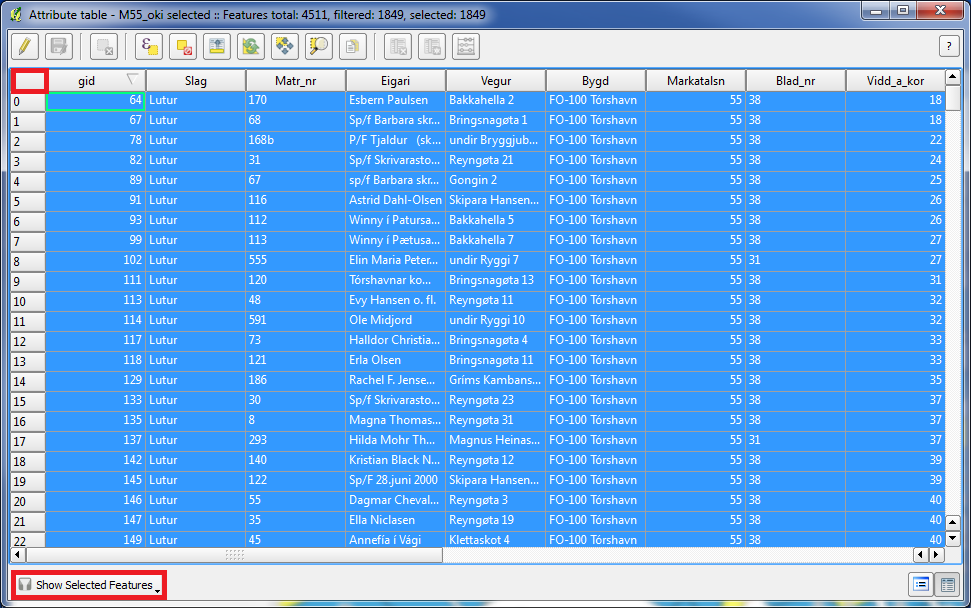Click the horizontal scrollbar thumb
The image size is (971, 608).
(x=235, y=555)
